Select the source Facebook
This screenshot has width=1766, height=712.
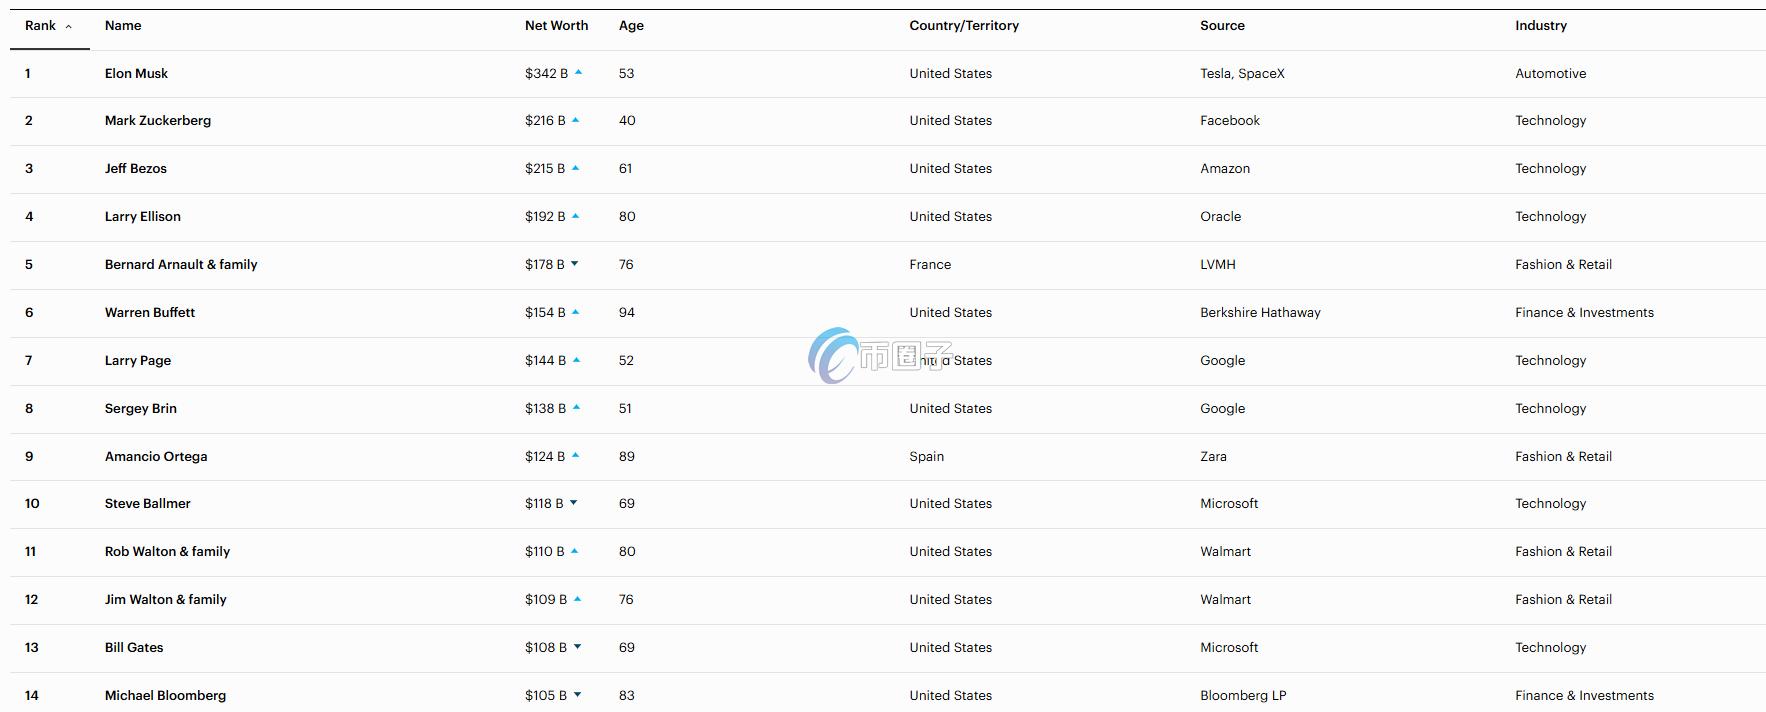tap(1230, 121)
